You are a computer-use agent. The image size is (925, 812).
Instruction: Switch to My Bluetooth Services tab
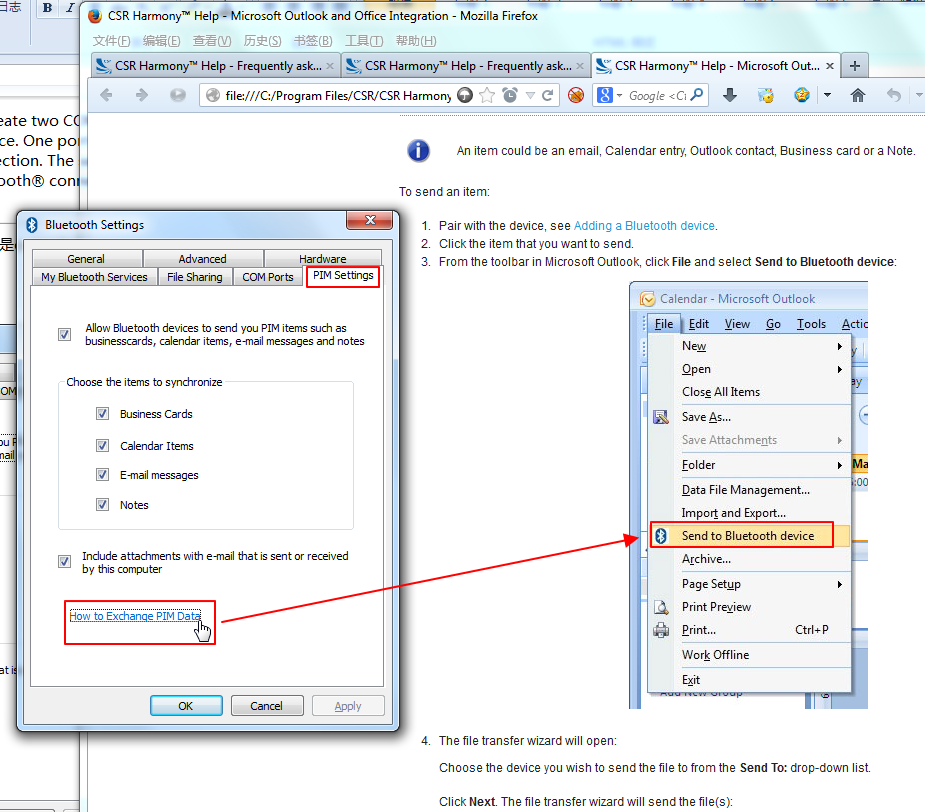(x=94, y=277)
